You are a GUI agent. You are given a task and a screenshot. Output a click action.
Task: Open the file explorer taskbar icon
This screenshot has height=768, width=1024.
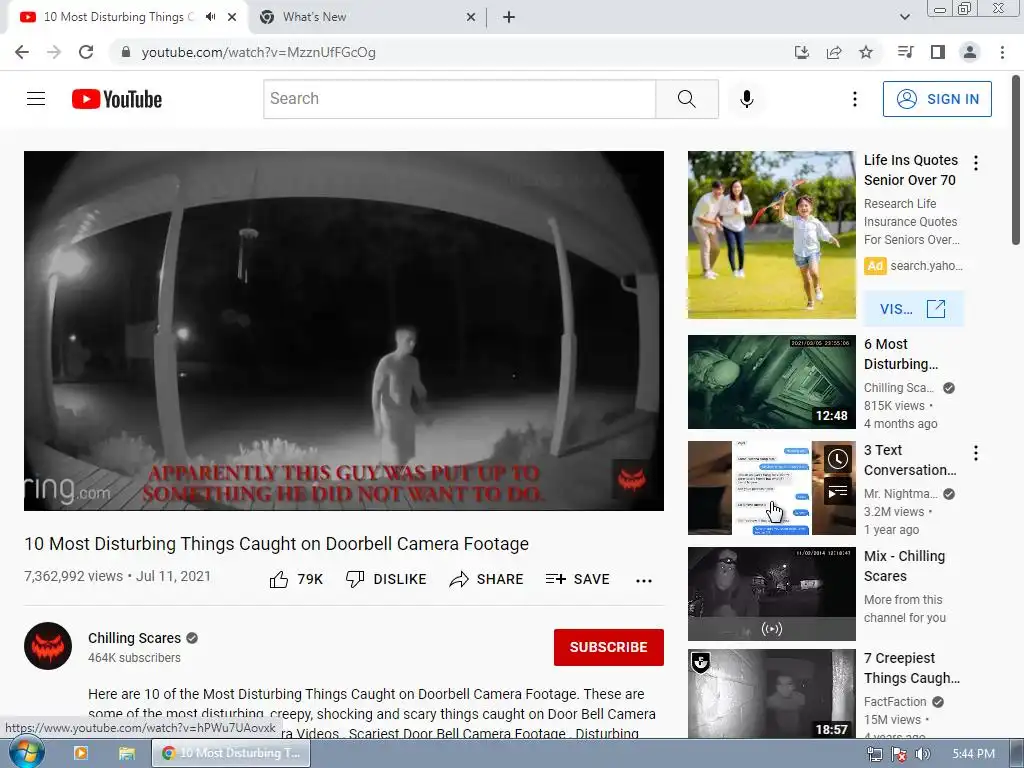pos(127,753)
